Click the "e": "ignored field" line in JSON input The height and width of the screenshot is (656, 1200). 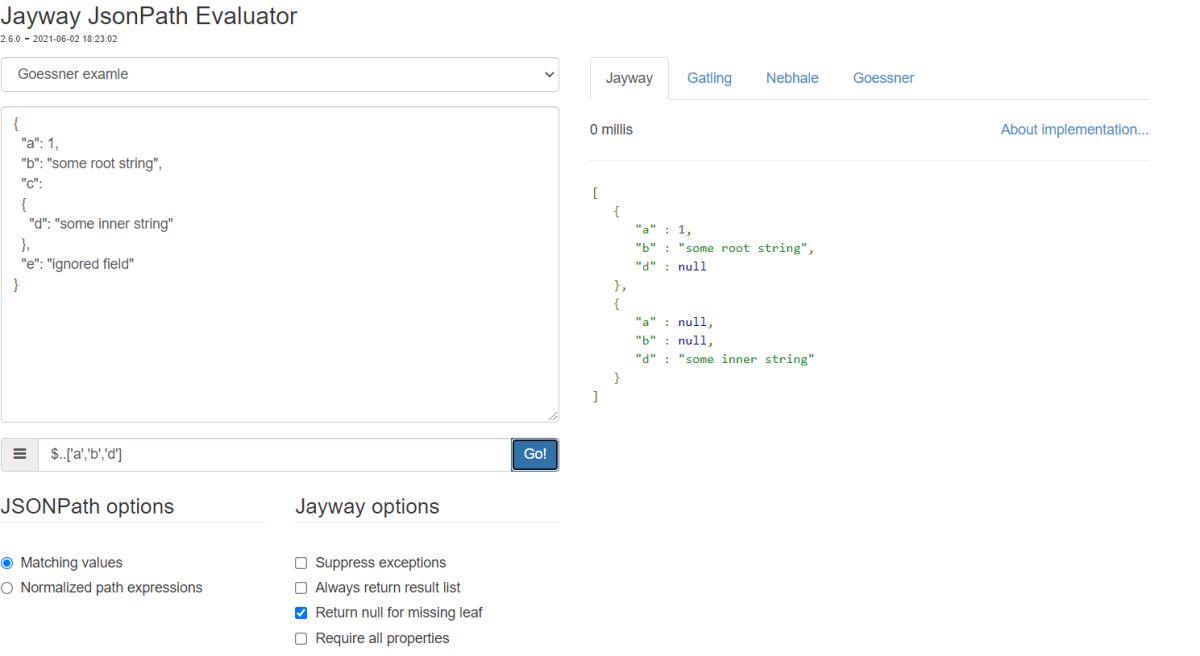pyautogui.click(x=77, y=264)
